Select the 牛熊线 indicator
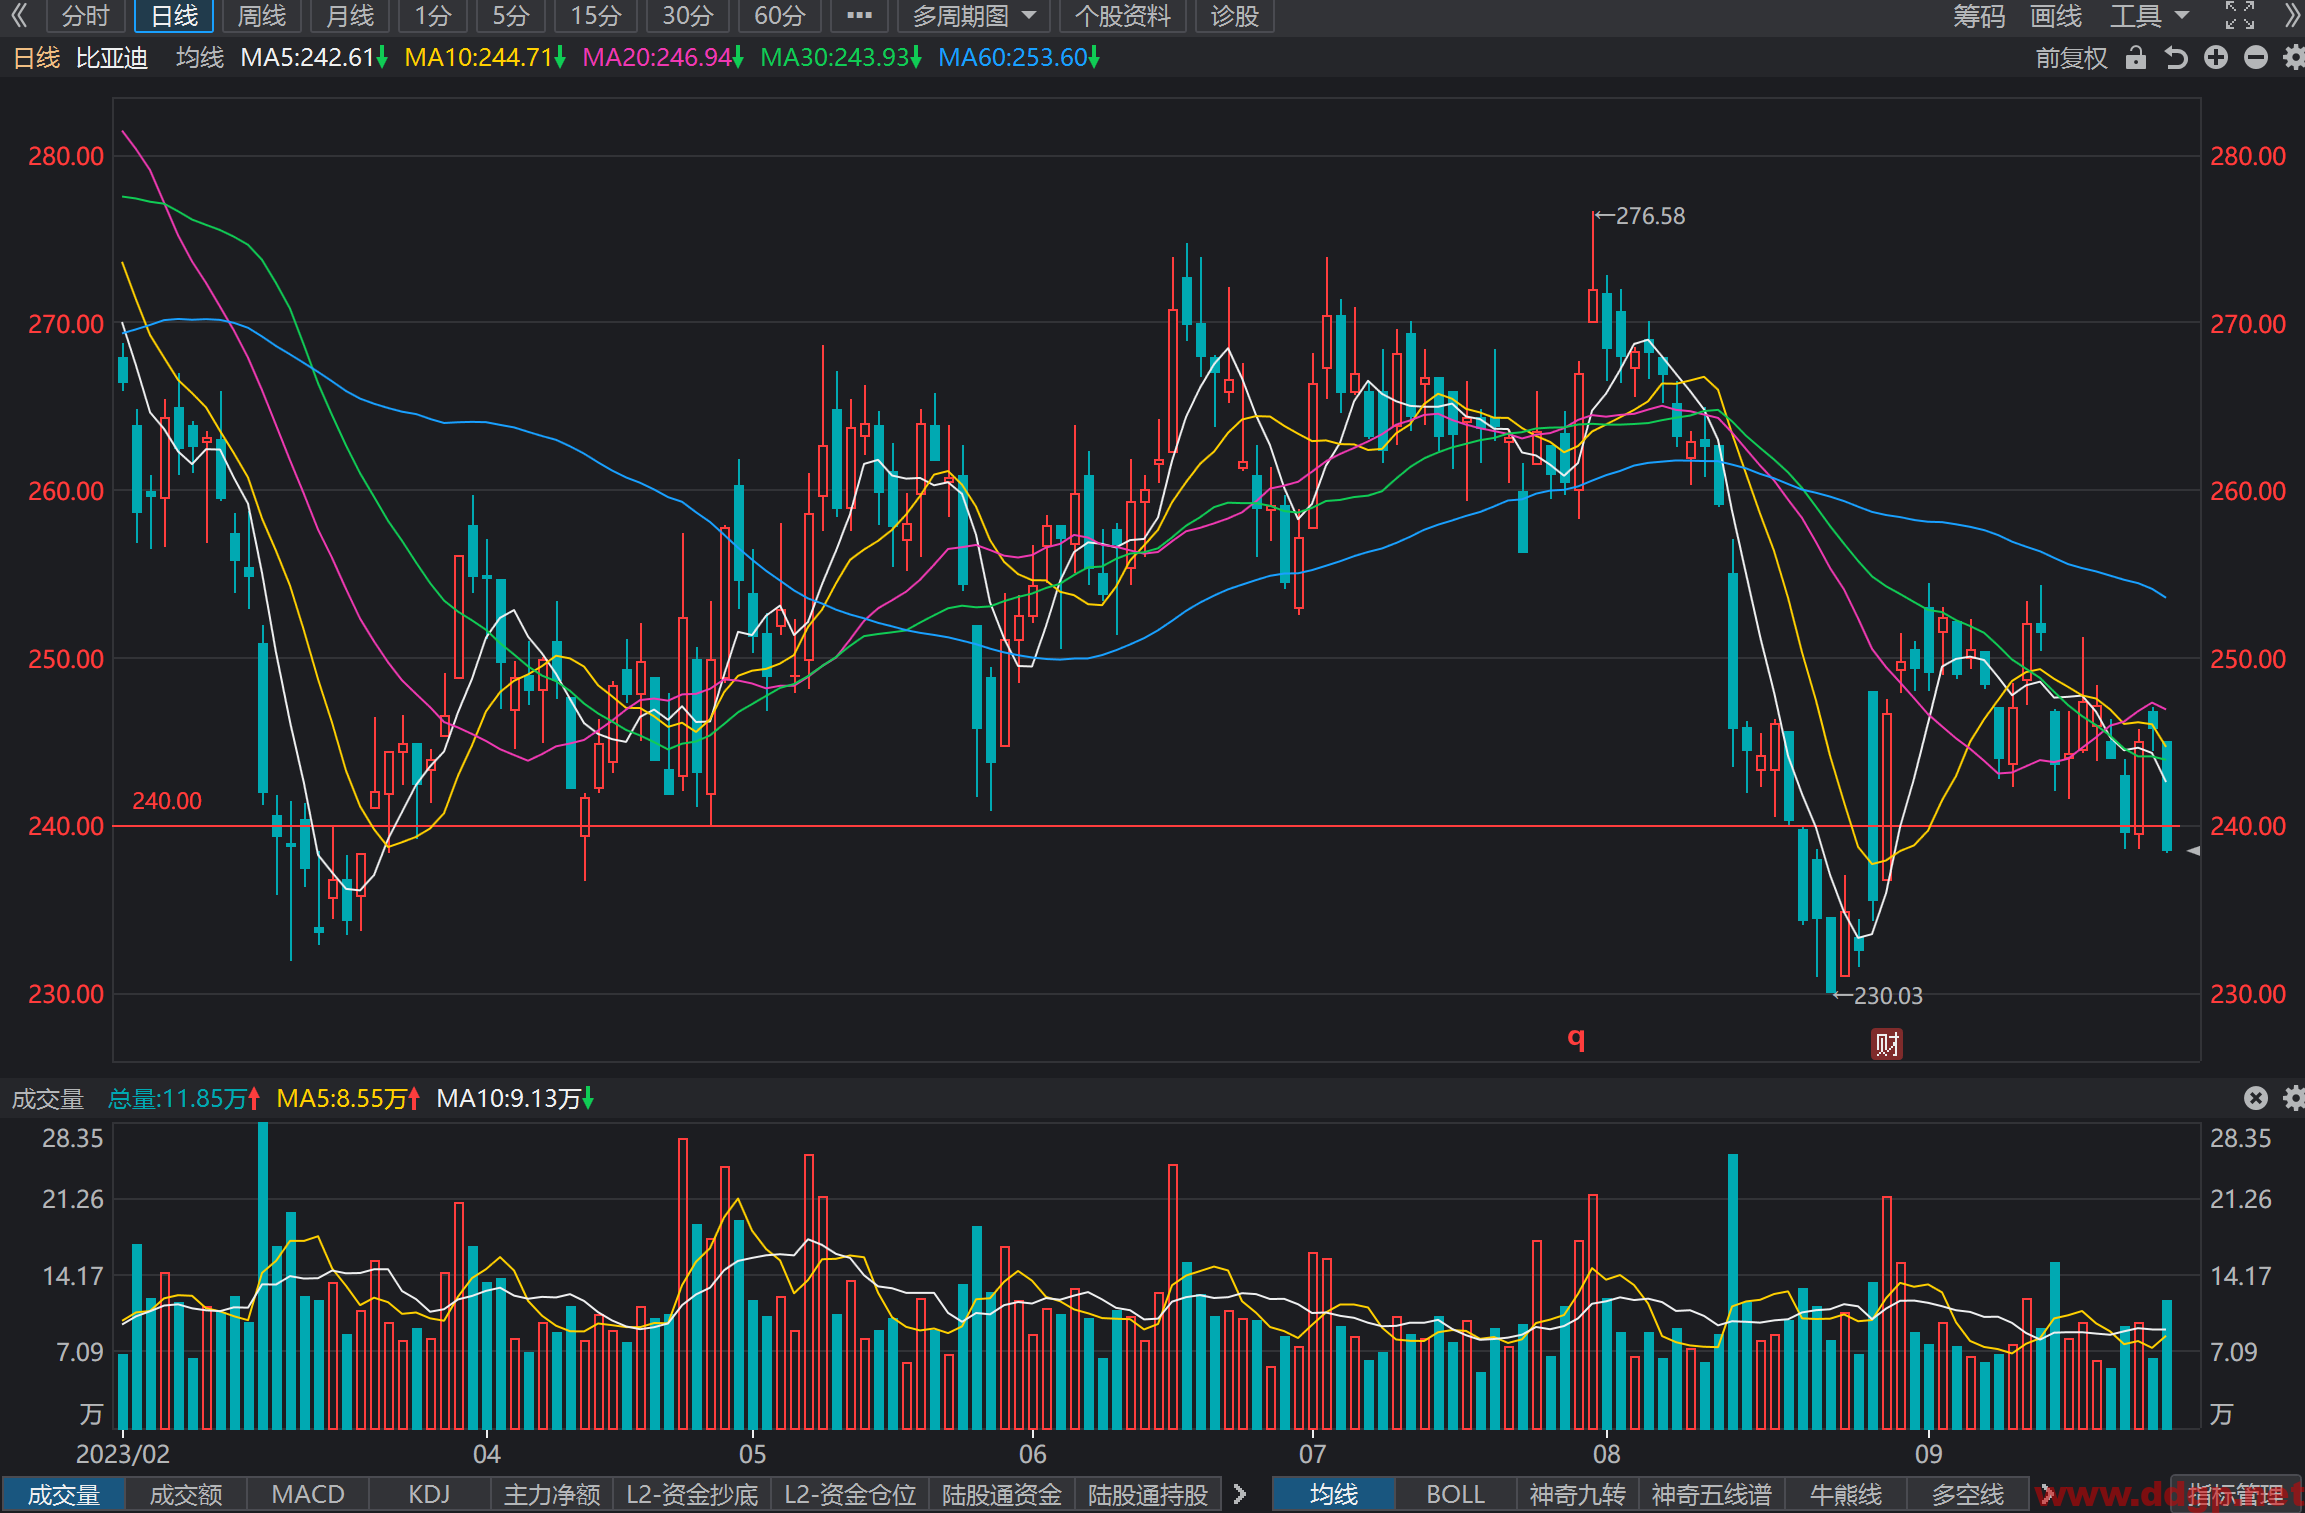The height and width of the screenshot is (1513, 2305). (1846, 1495)
